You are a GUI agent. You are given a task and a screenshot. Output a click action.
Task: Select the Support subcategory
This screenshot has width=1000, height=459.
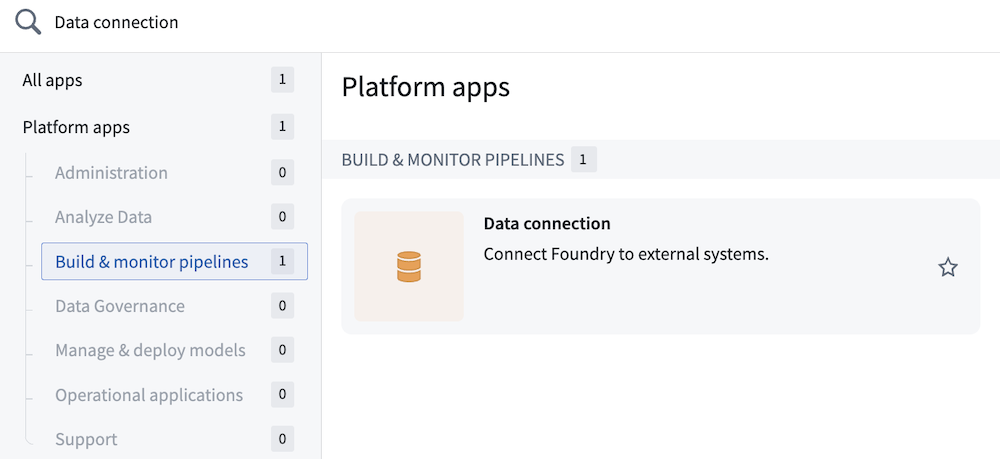(174, 439)
